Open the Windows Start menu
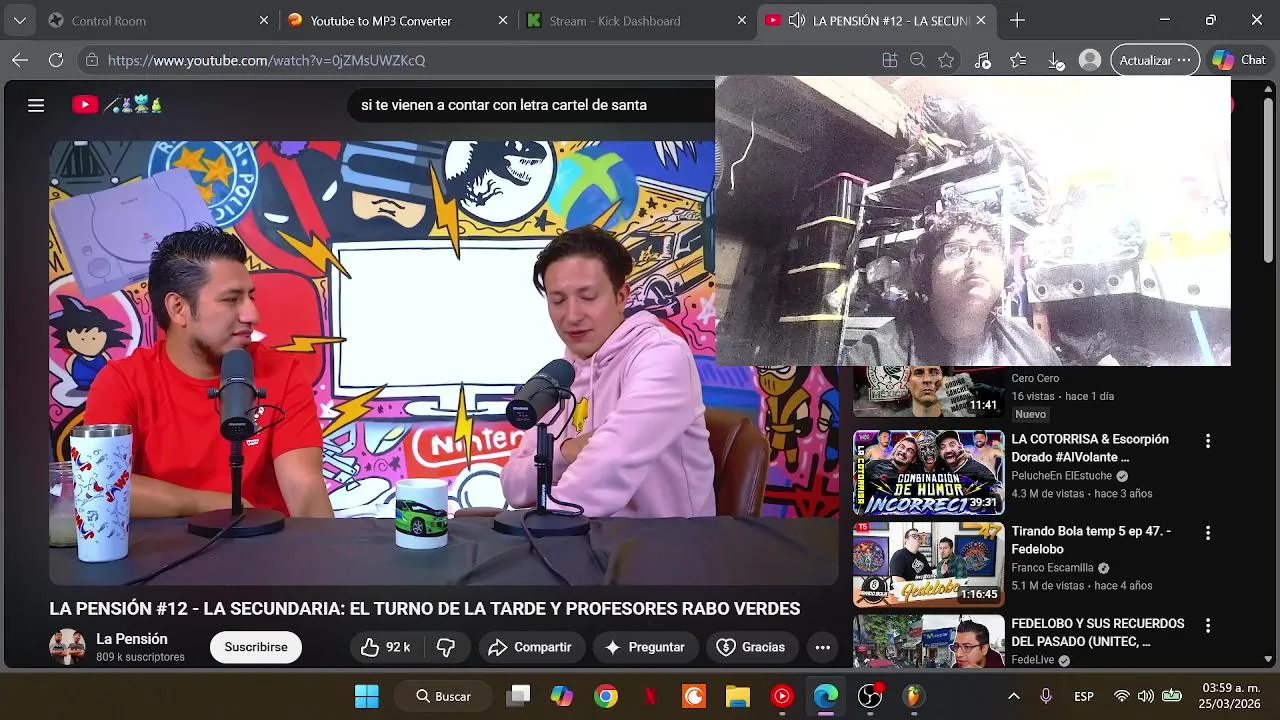1280x720 pixels. pyautogui.click(x=367, y=696)
